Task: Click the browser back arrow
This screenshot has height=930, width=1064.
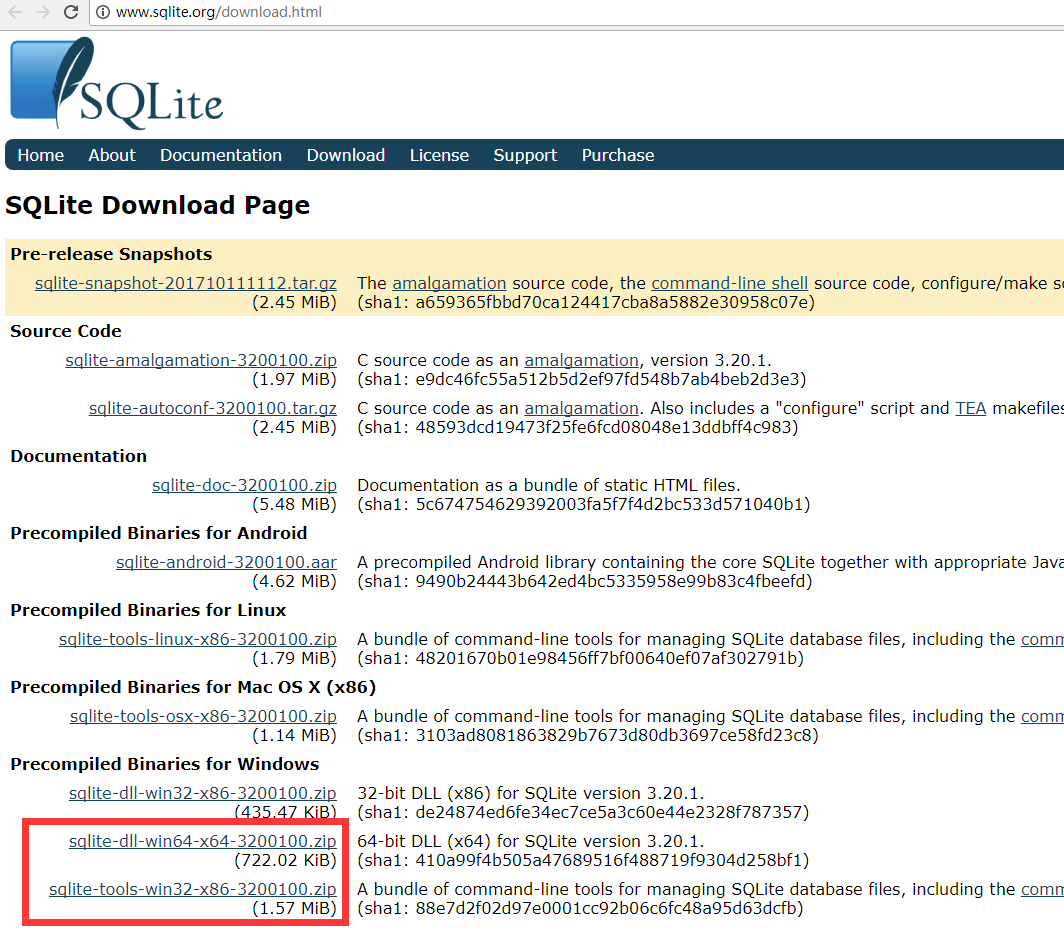Action: (15, 12)
